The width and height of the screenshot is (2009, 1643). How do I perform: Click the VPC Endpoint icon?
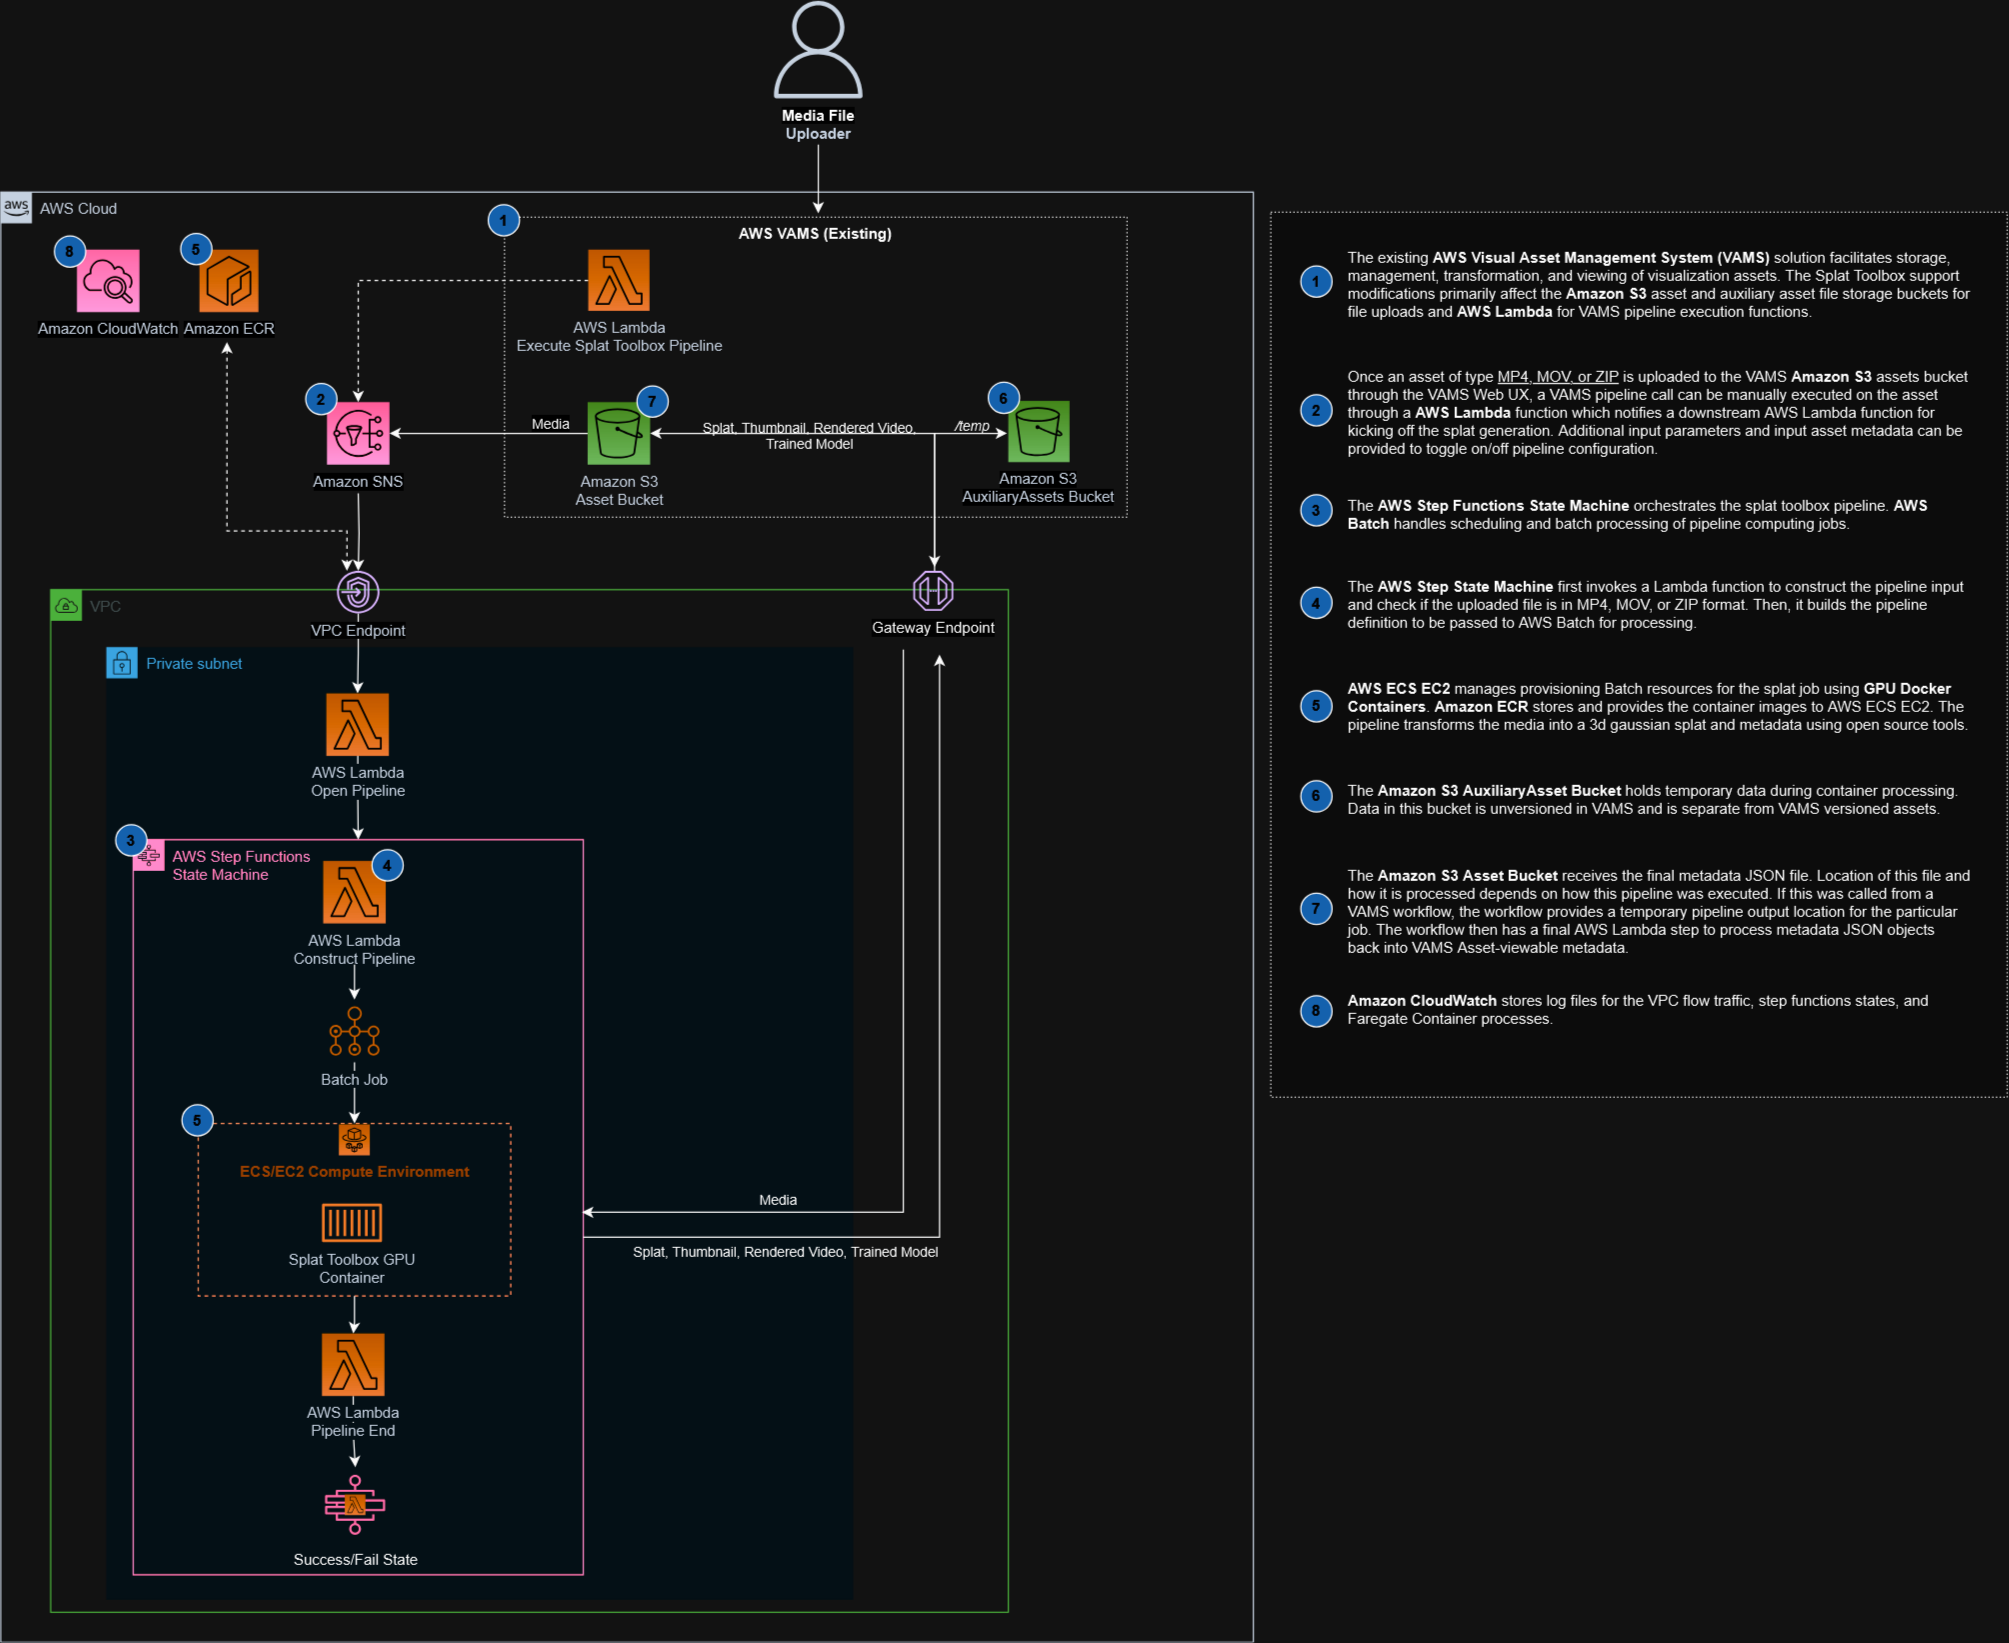pos(358,592)
